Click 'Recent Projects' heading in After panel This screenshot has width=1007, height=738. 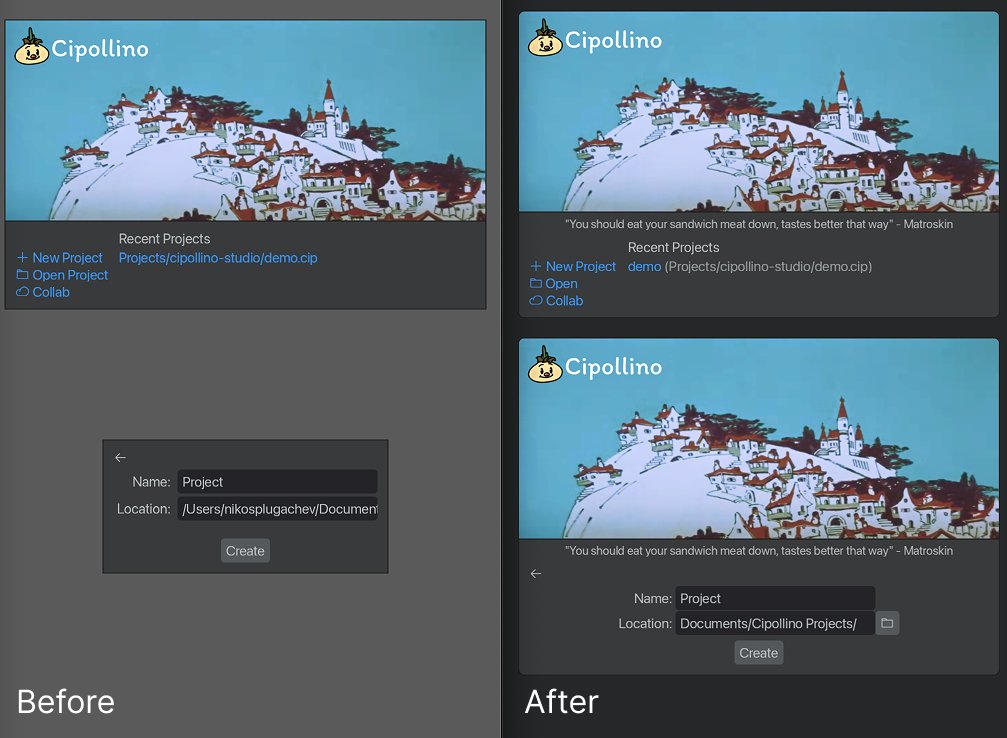[x=673, y=247]
